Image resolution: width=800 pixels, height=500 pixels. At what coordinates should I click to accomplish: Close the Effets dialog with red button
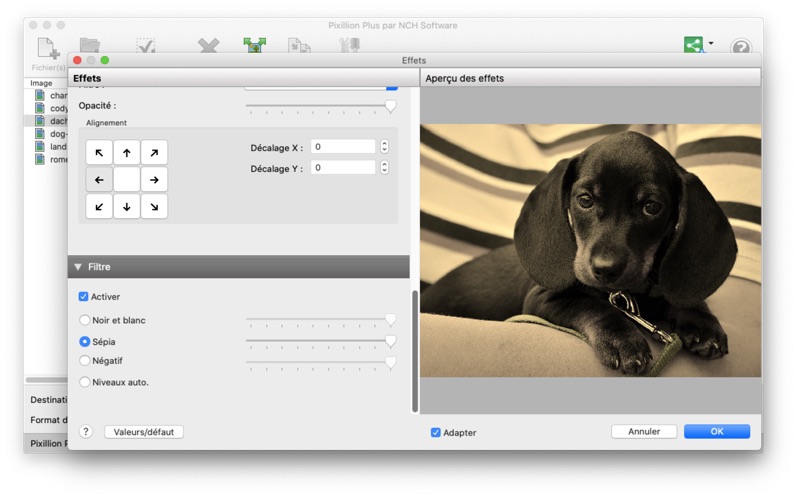click(x=78, y=60)
